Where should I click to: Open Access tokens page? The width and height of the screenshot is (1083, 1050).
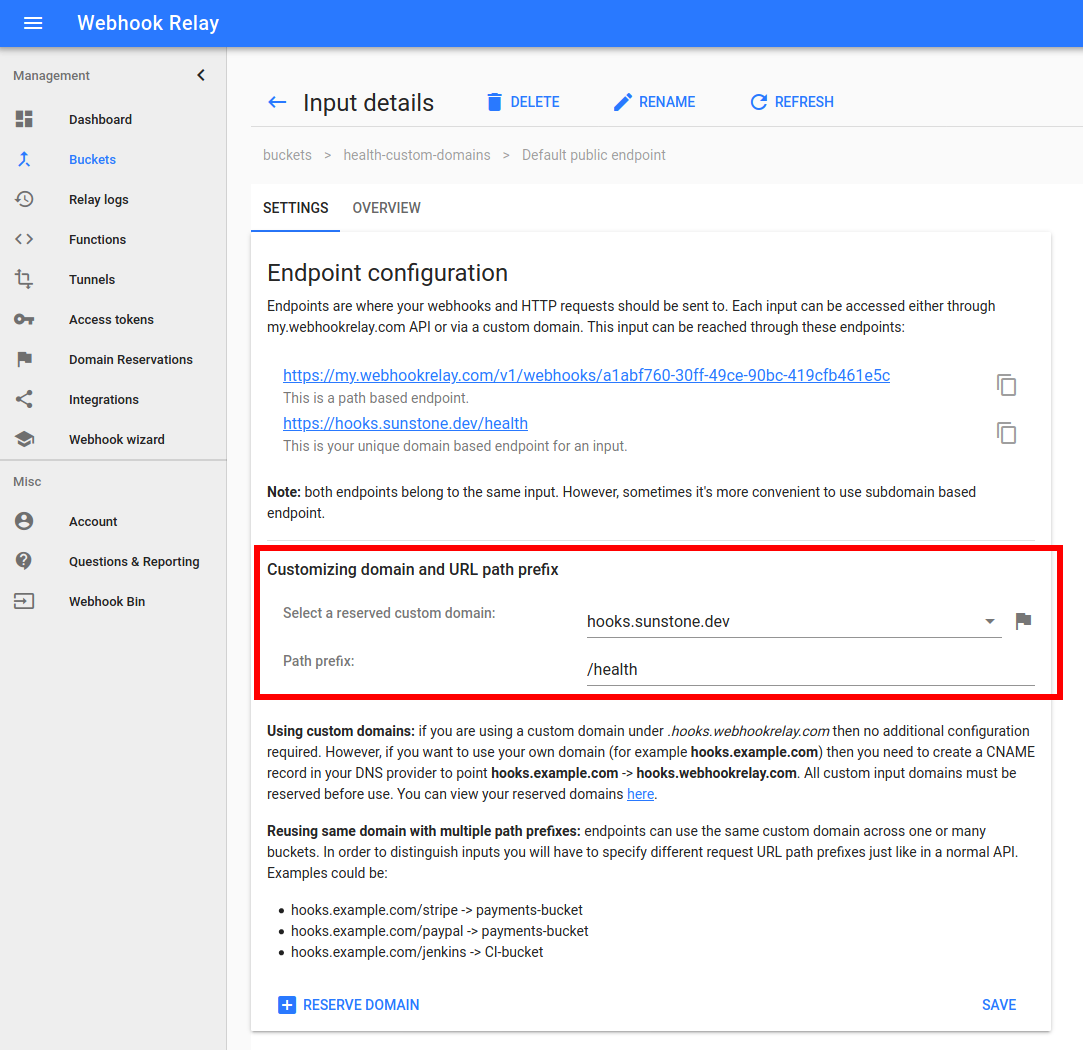point(111,320)
